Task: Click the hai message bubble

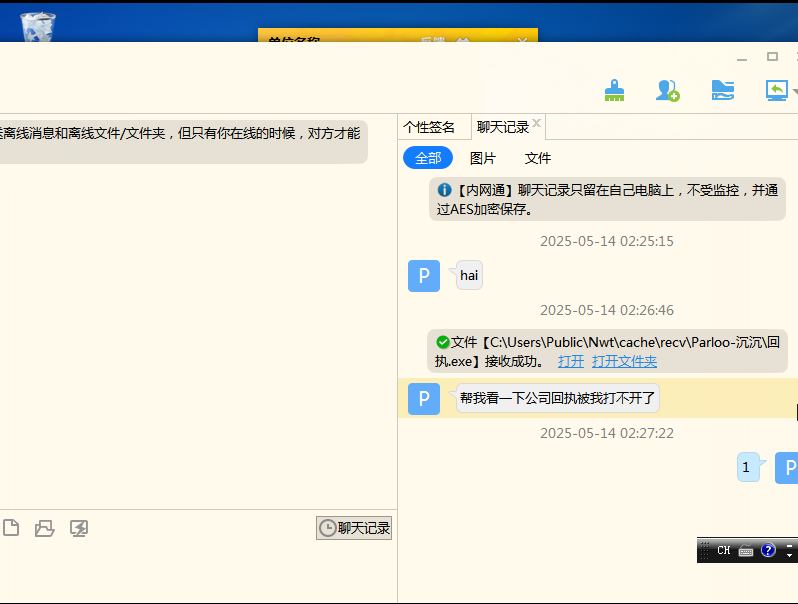Action: [x=469, y=275]
